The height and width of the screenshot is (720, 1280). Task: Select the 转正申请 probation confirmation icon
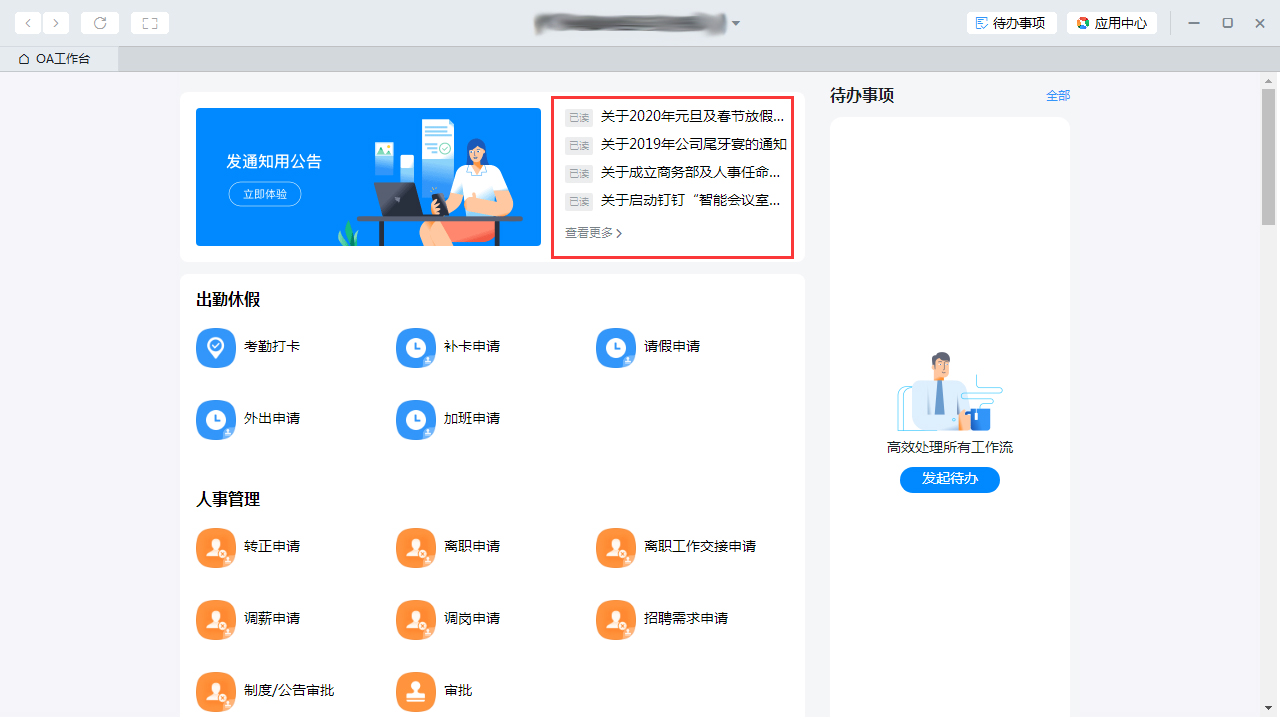pyautogui.click(x=215, y=547)
